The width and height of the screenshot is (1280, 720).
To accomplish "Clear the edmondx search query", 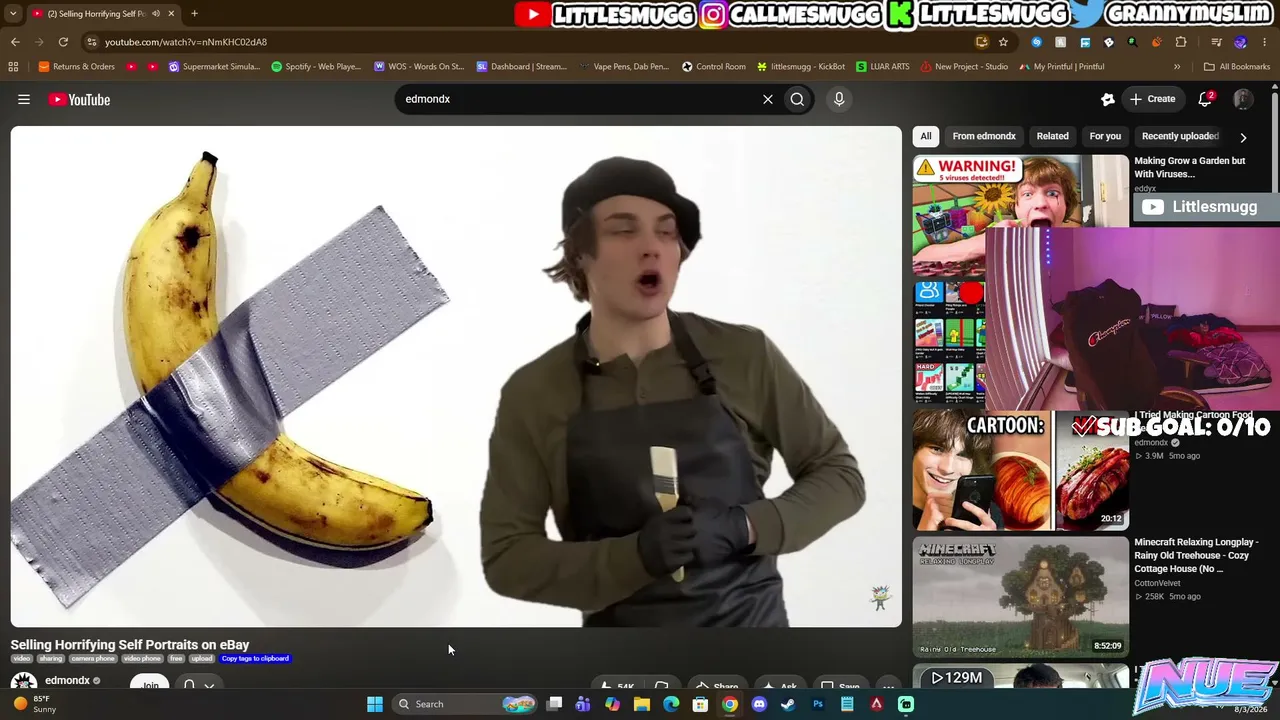I will click(x=768, y=99).
